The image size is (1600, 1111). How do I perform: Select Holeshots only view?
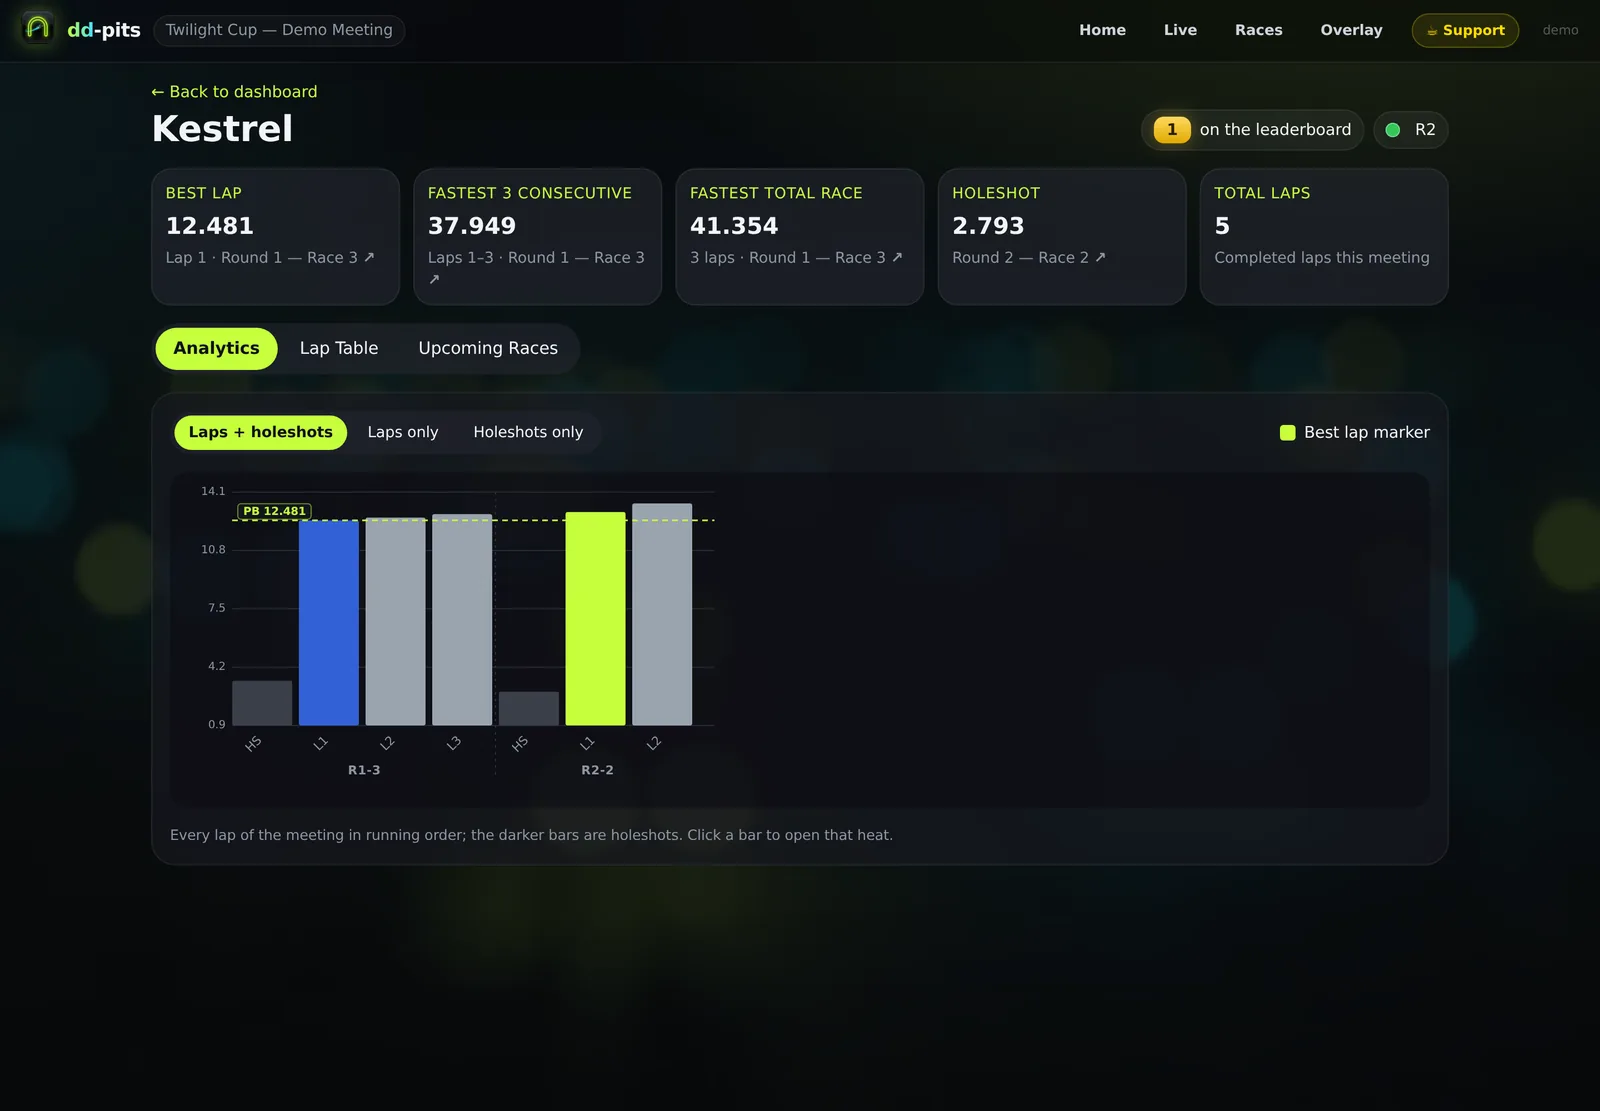coord(528,433)
